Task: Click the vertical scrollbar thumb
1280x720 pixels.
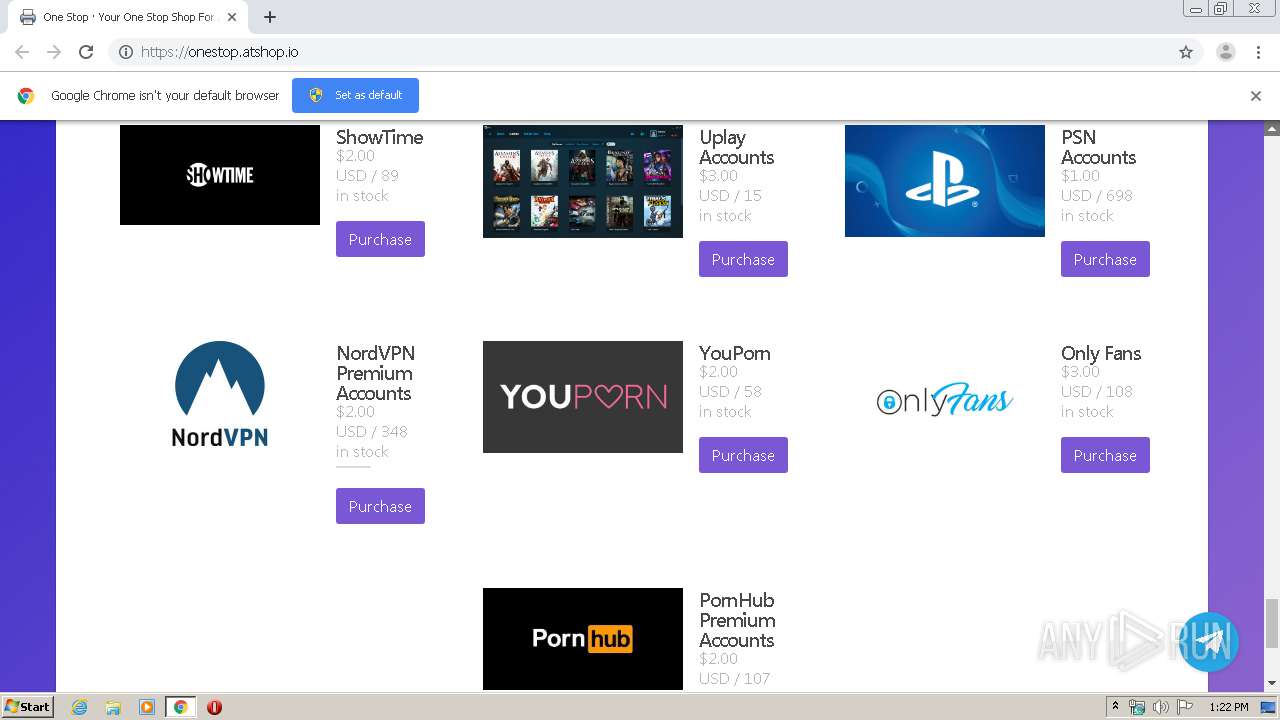Action: [x=1272, y=623]
